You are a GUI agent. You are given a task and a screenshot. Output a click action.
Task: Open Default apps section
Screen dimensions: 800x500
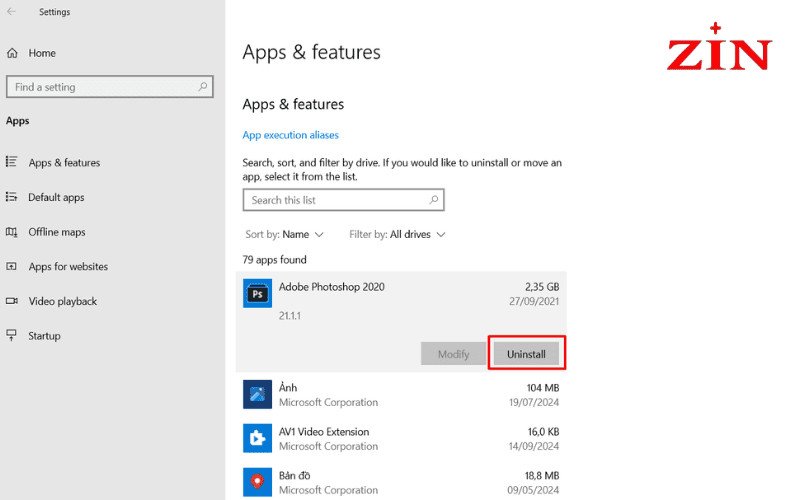click(x=56, y=197)
